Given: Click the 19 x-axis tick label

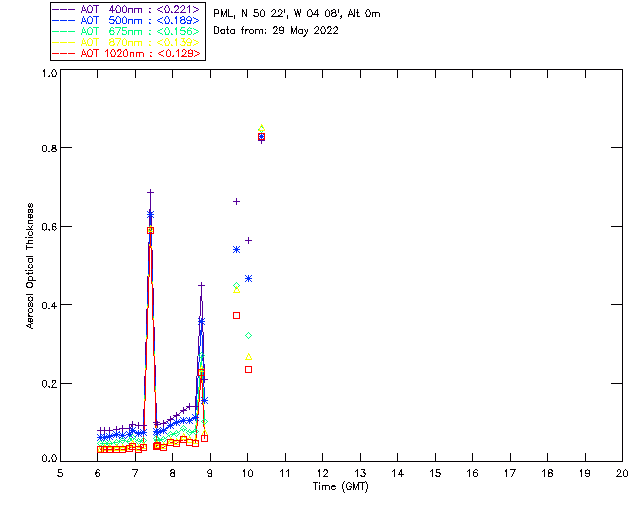Looking at the screenshot, I should coord(585,473).
